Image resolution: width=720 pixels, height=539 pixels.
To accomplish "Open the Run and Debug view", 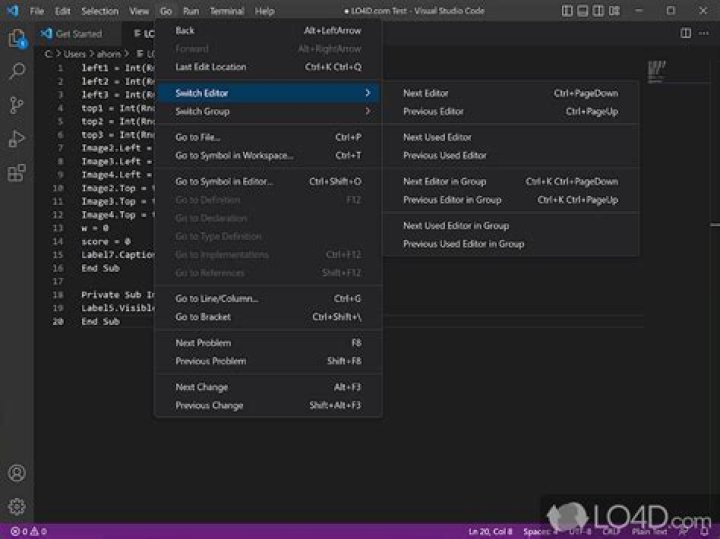I will point(17,139).
